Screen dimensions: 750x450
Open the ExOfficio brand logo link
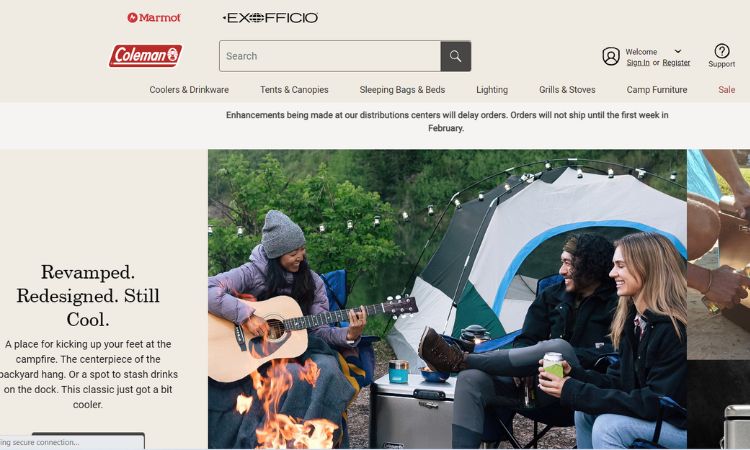coord(270,18)
